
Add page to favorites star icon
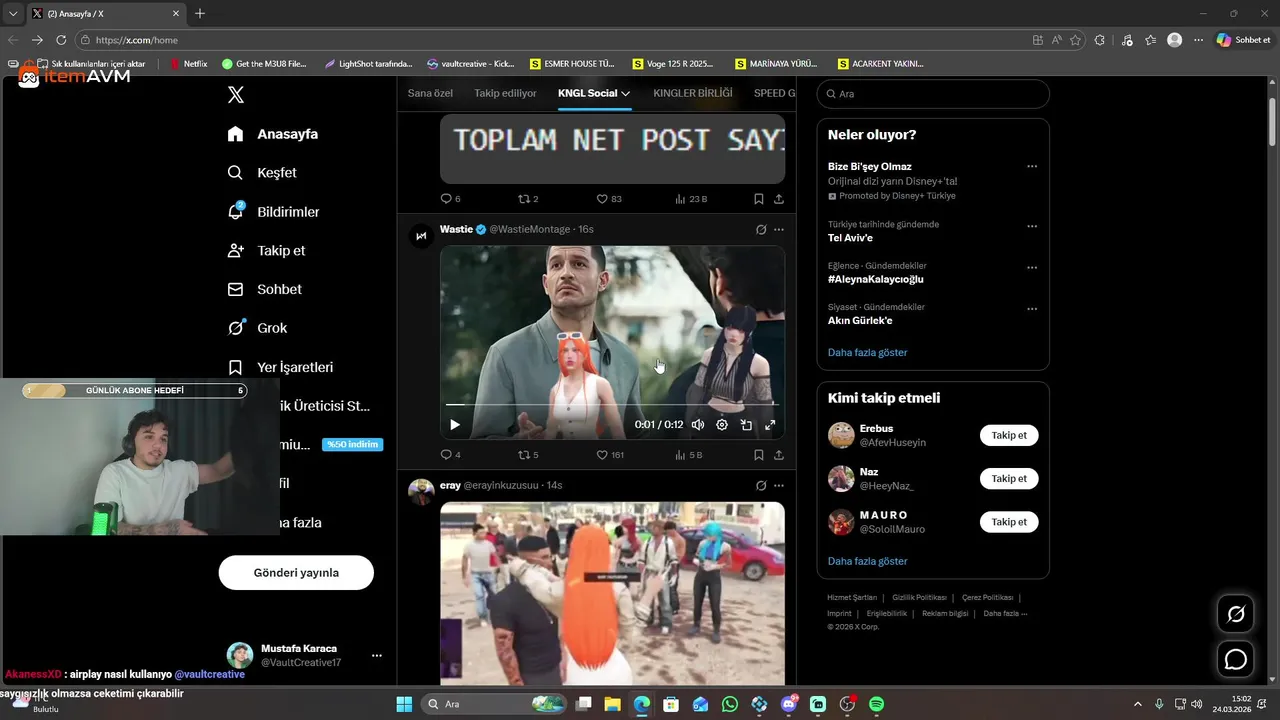(x=1076, y=40)
